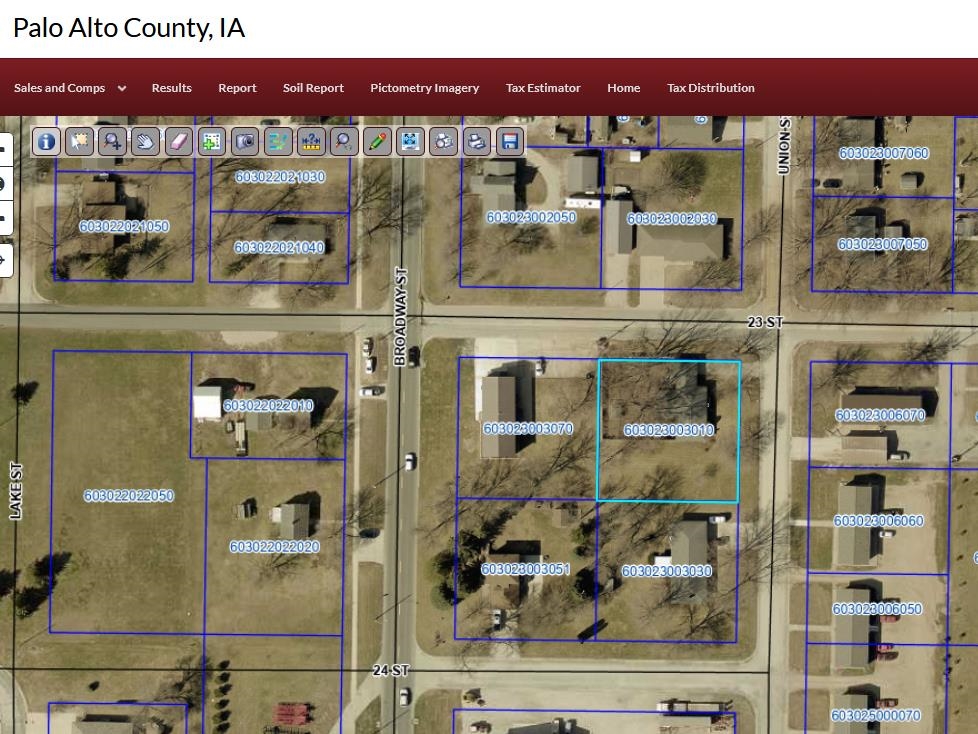This screenshot has width=978, height=734.
Task: Open Pictometry Imagery link
Action: 424,88
